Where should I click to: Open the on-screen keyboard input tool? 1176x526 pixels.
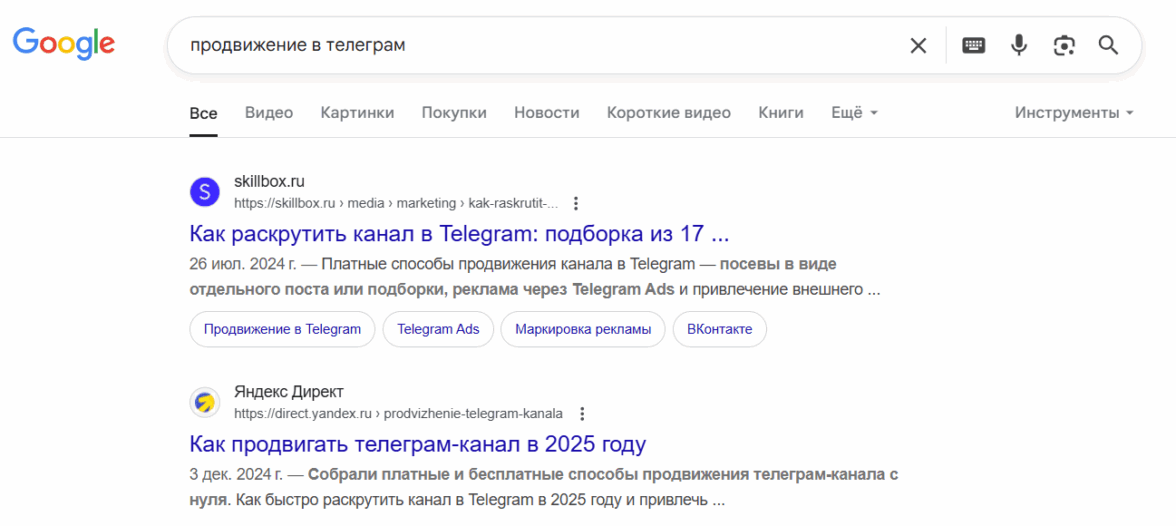tap(973, 45)
